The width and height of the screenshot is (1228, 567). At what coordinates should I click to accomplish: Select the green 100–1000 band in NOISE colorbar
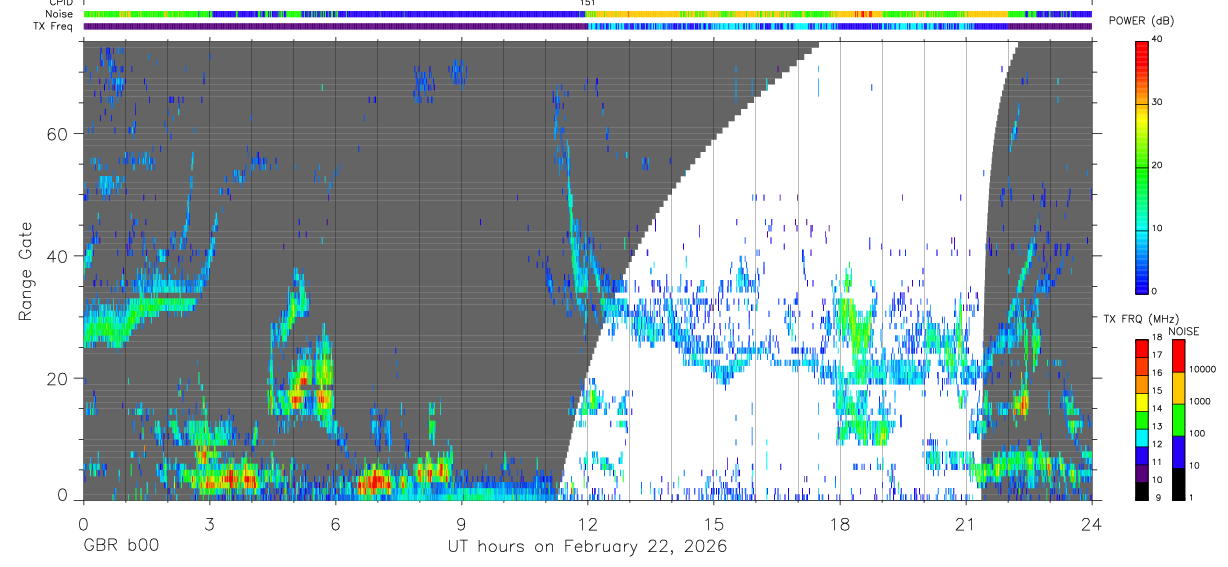coord(1178,419)
